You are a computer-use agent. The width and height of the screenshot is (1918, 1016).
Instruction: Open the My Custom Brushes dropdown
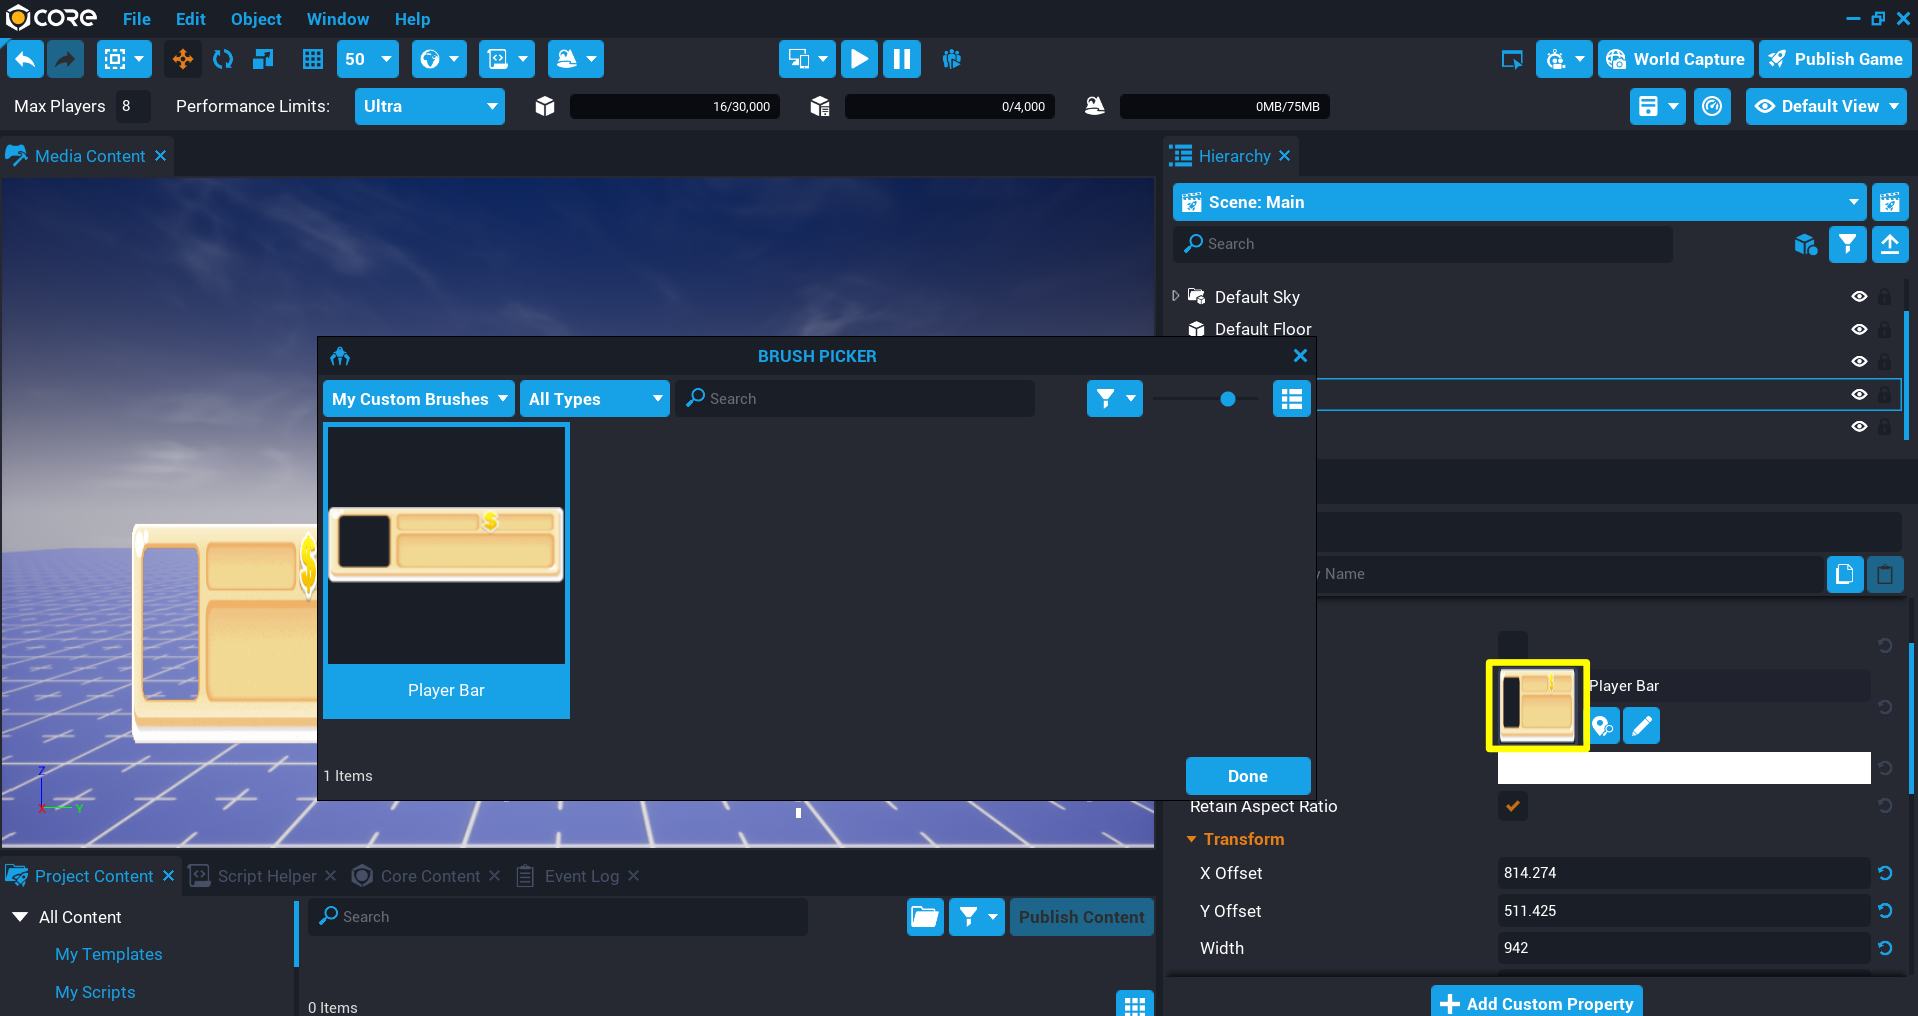tap(419, 399)
